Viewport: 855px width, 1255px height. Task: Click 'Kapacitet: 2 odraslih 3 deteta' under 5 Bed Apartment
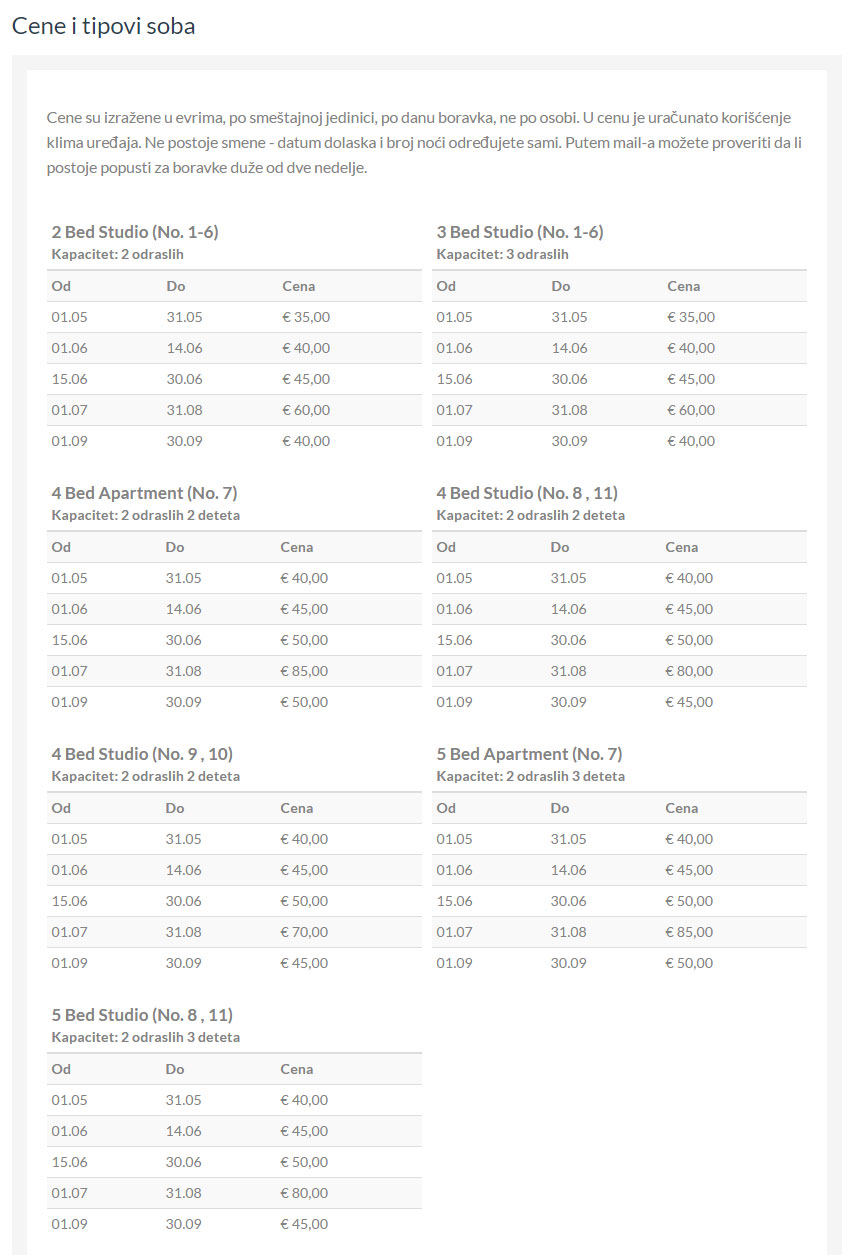(x=530, y=777)
